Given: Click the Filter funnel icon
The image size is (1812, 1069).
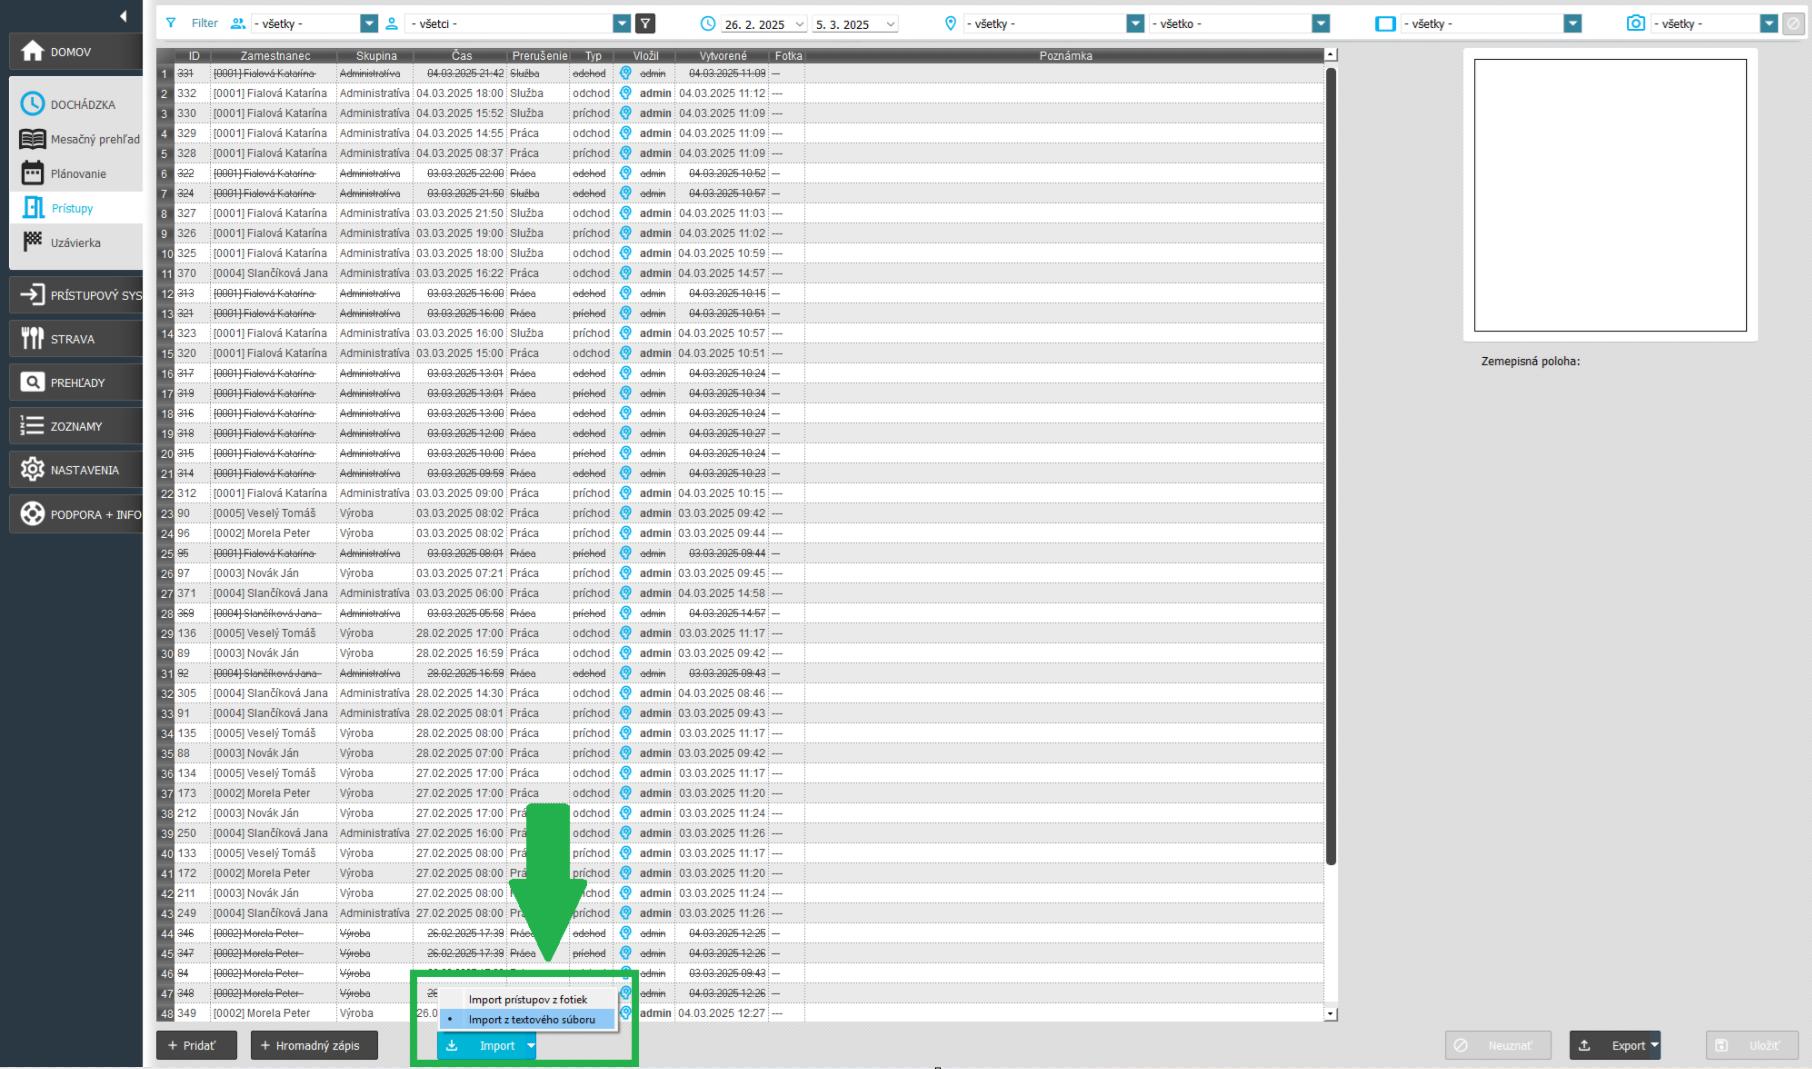Looking at the screenshot, I should click(x=170, y=23).
